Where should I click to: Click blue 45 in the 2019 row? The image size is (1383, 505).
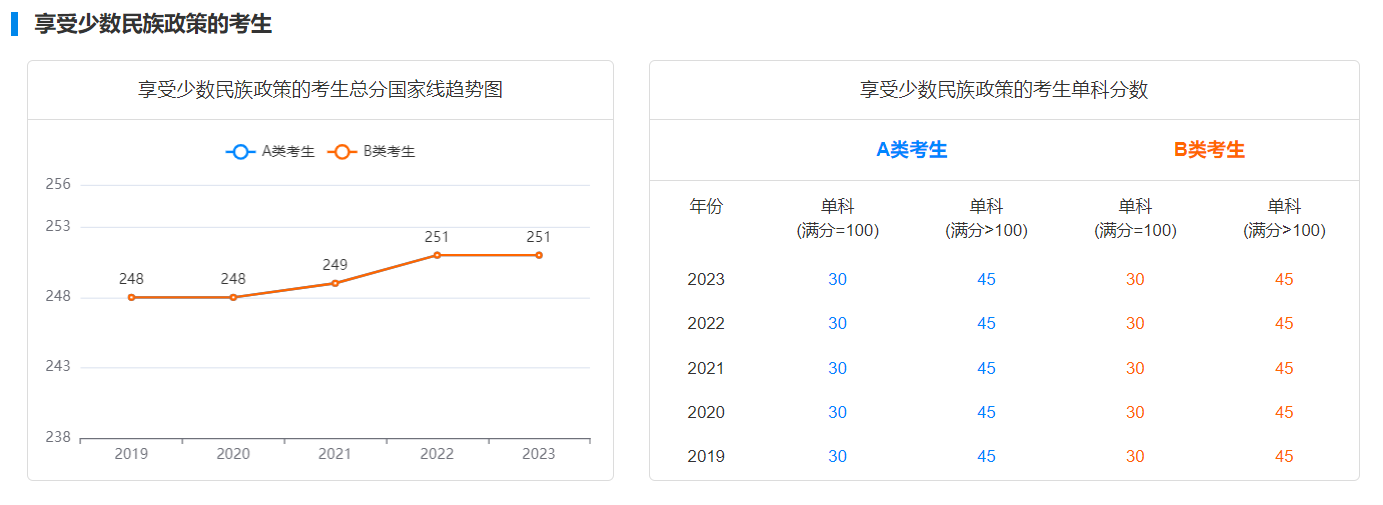point(987,457)
